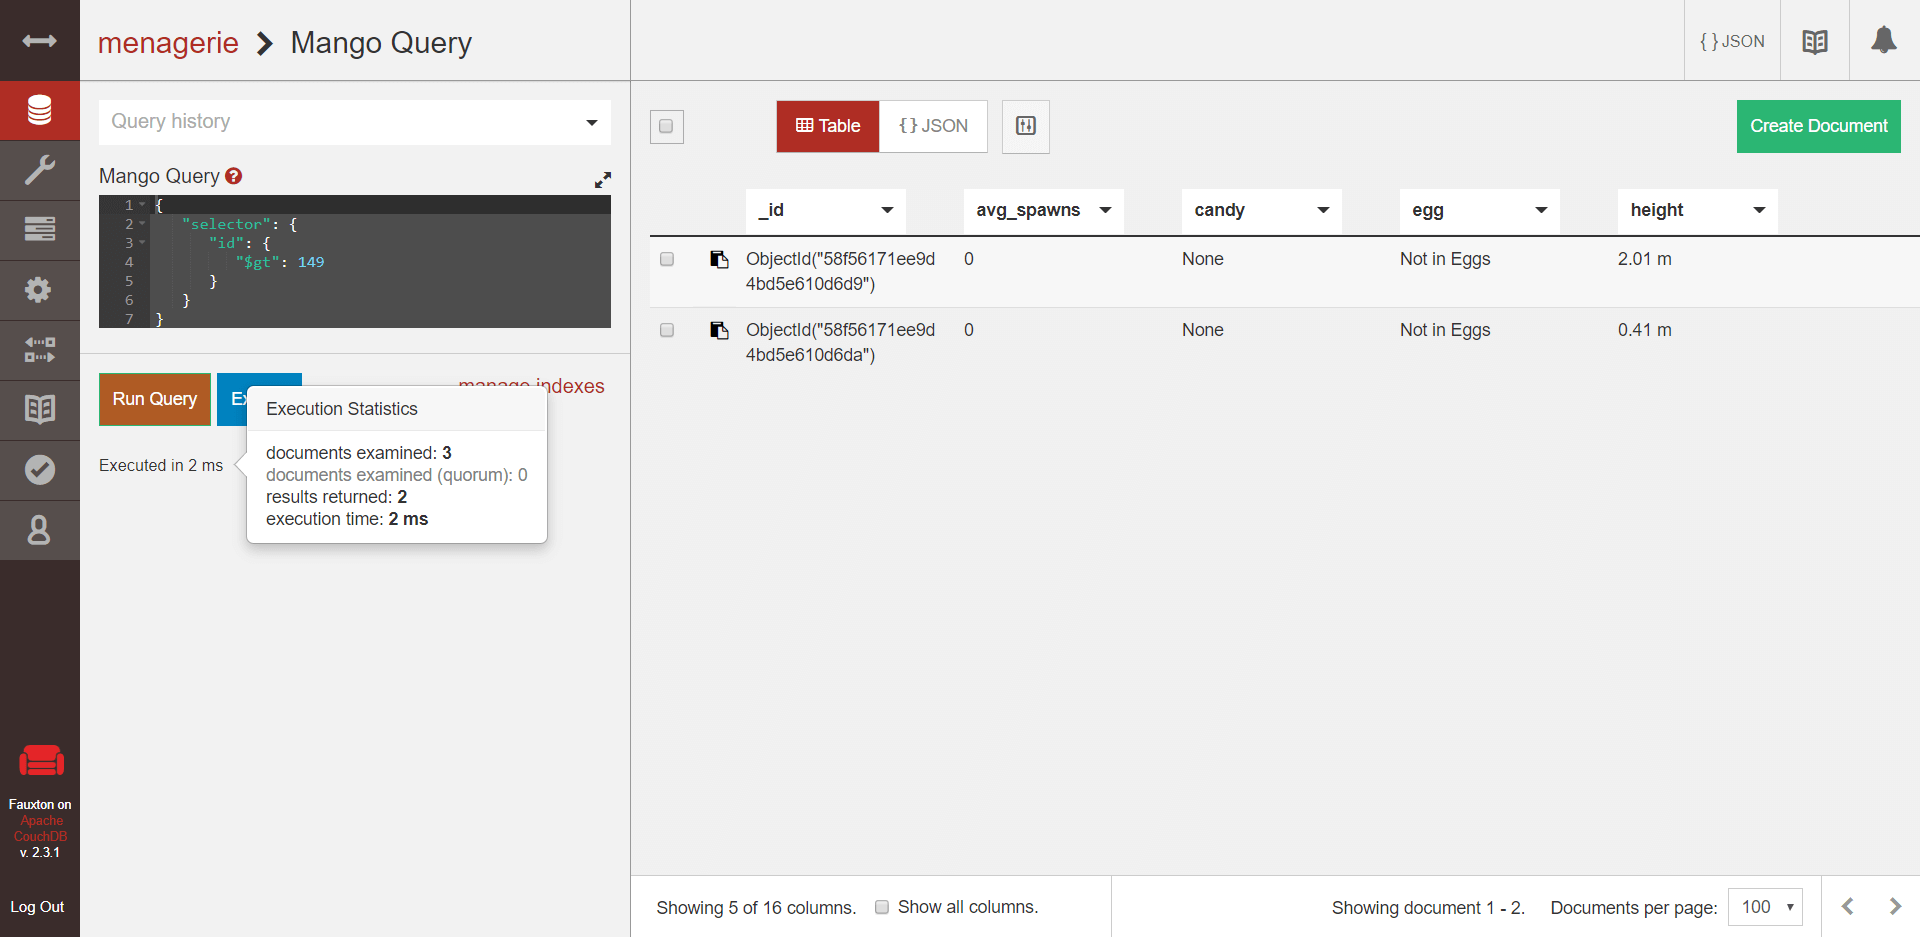Select the Table view tab
The width and height of the screenshot is (1920, 937).
(828, 126)
